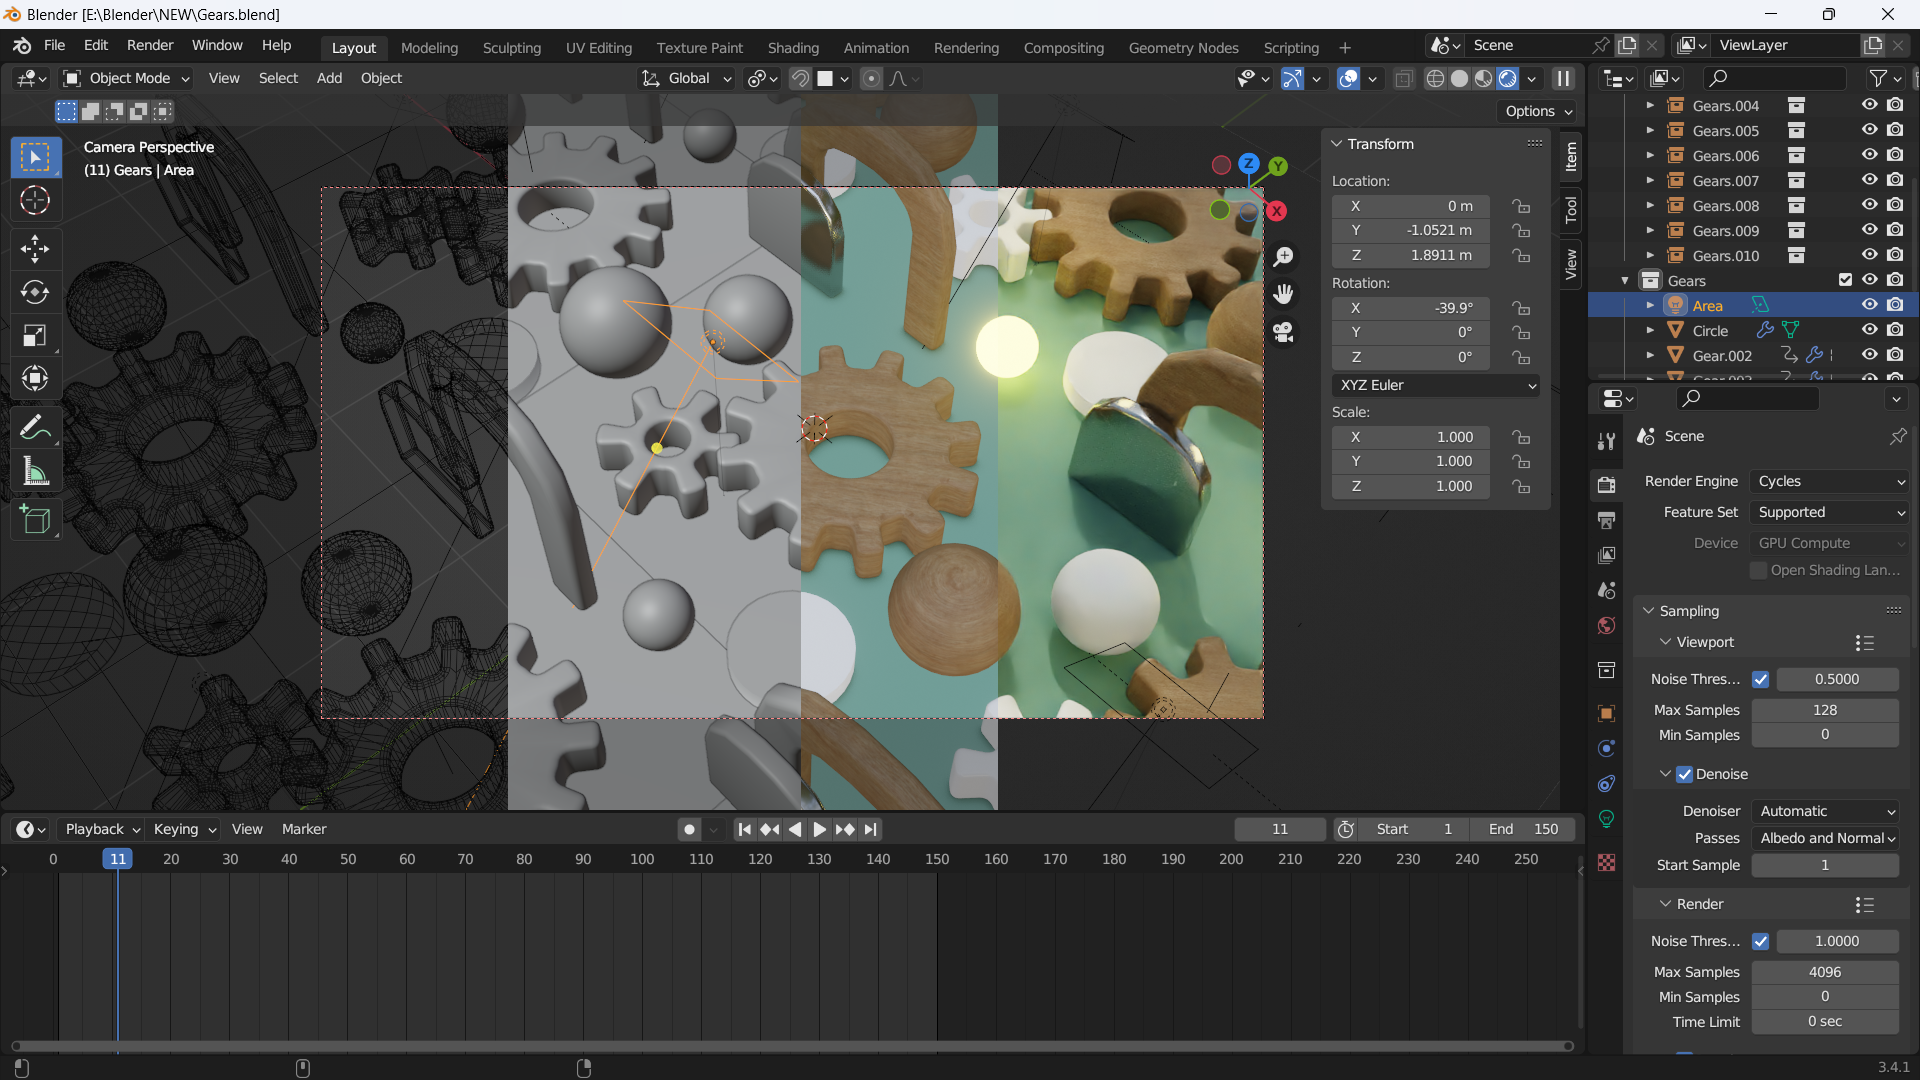Toggle viewport Noise Threshold checkbox

1760,679
